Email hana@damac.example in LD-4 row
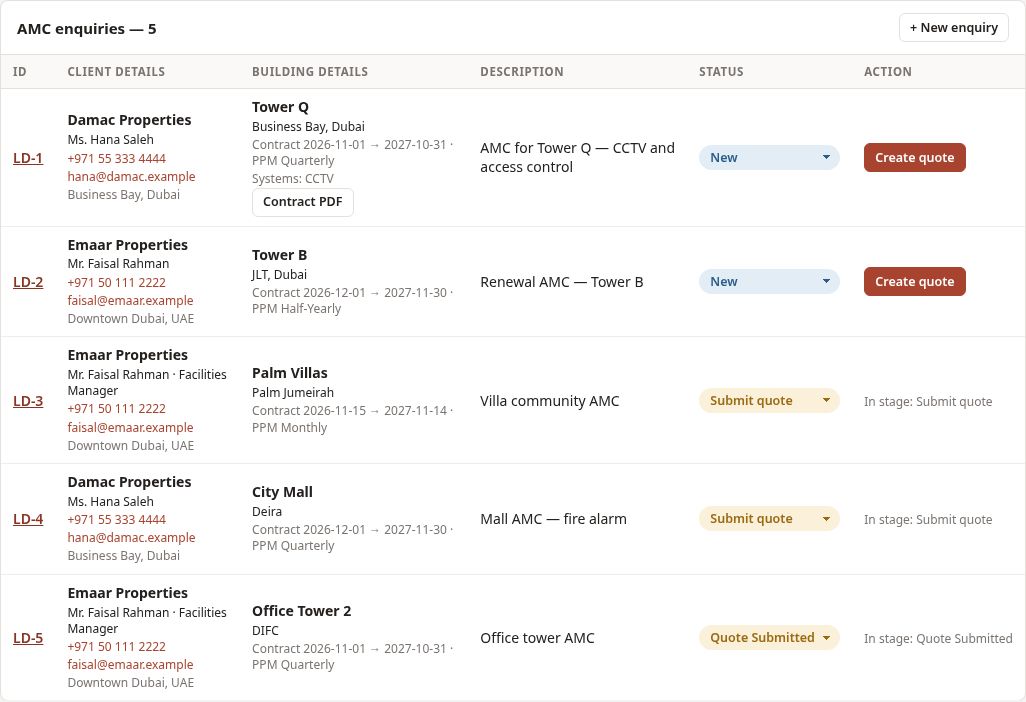The height and width of the screenshot is (702, 1026). 132,538
